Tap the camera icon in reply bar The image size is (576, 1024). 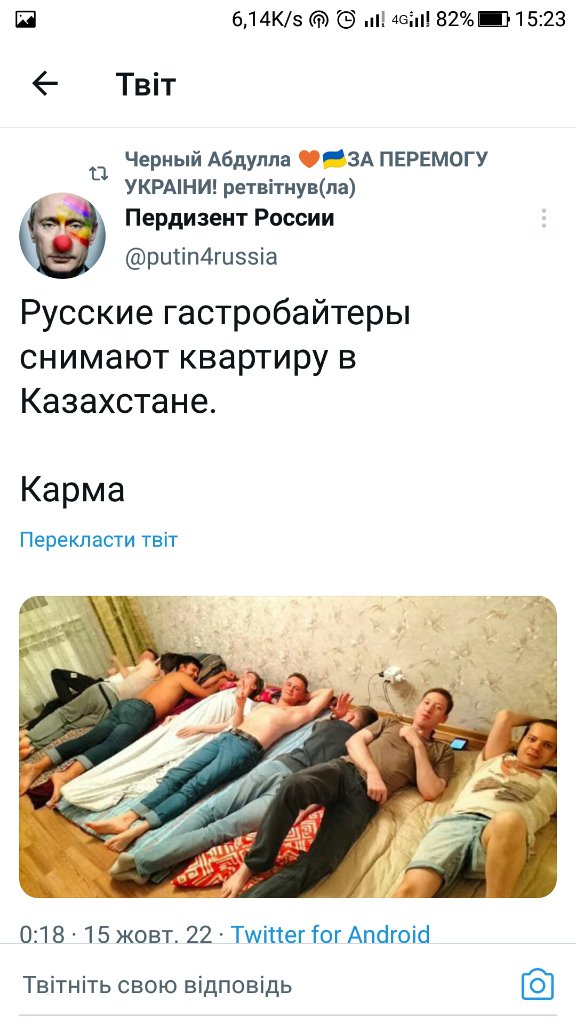coord(537,984)
